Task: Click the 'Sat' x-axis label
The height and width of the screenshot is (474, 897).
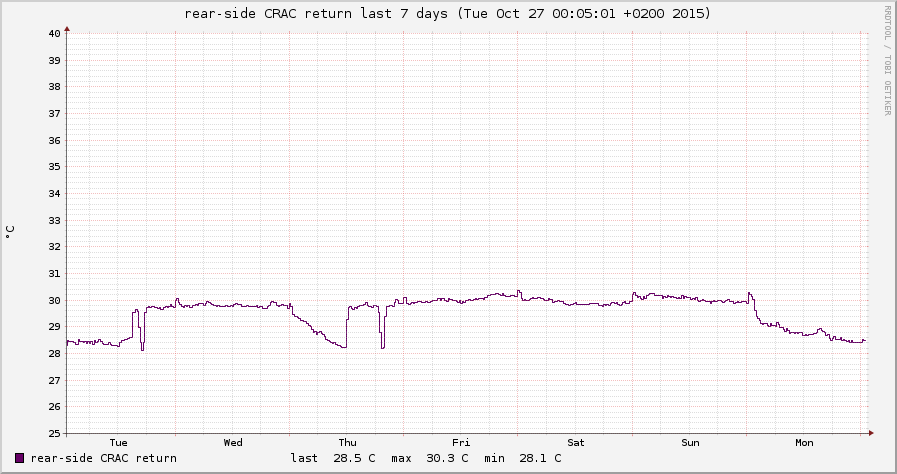Action: (x=575, y=443)
